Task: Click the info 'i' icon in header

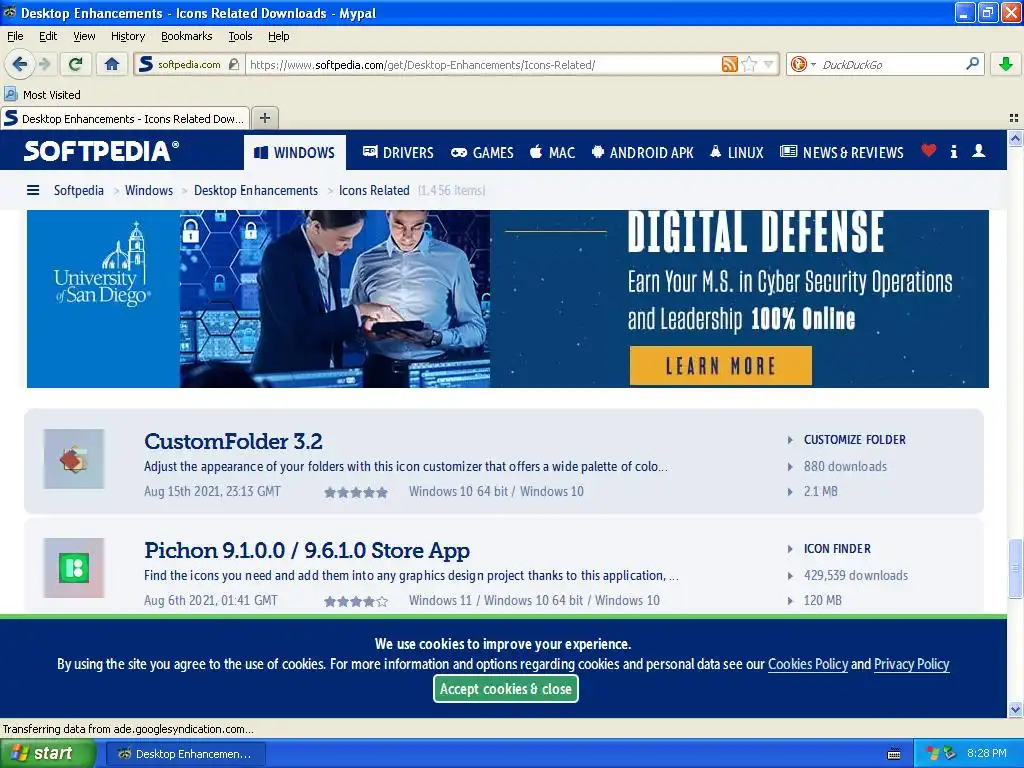Action: click(x=953, y=152)
